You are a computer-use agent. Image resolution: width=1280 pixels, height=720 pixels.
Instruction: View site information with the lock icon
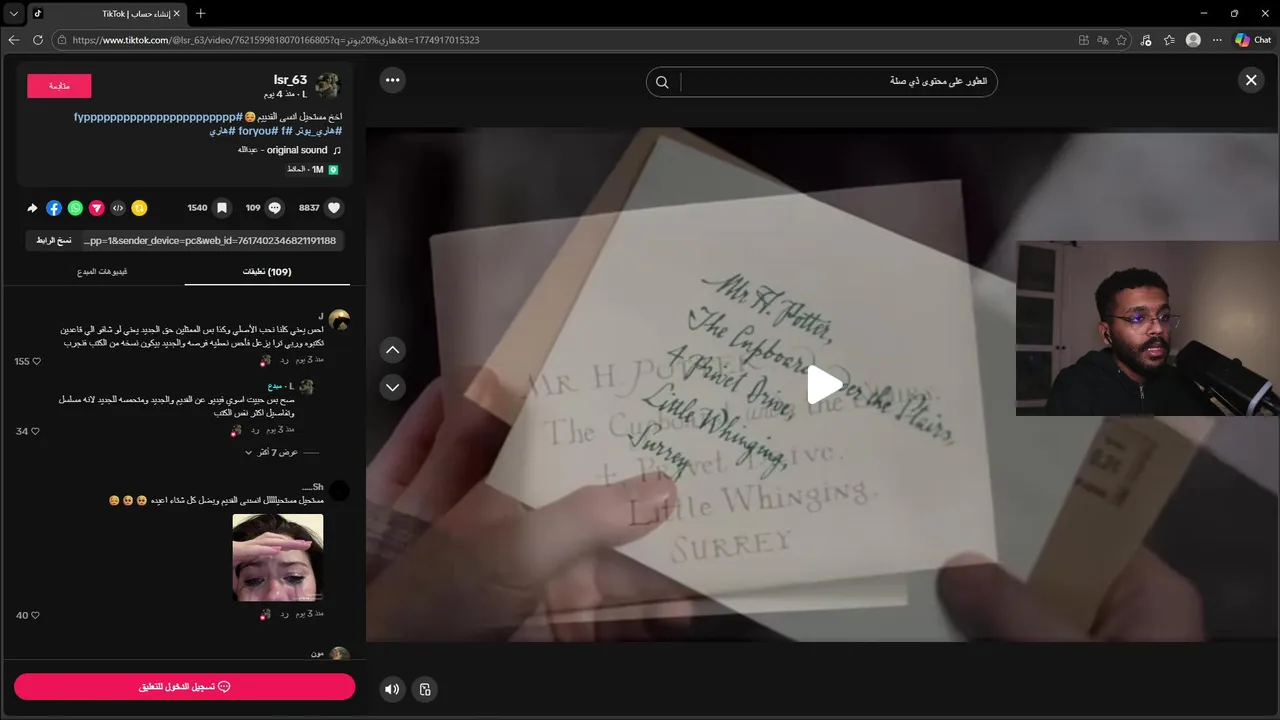pos(62,40)
